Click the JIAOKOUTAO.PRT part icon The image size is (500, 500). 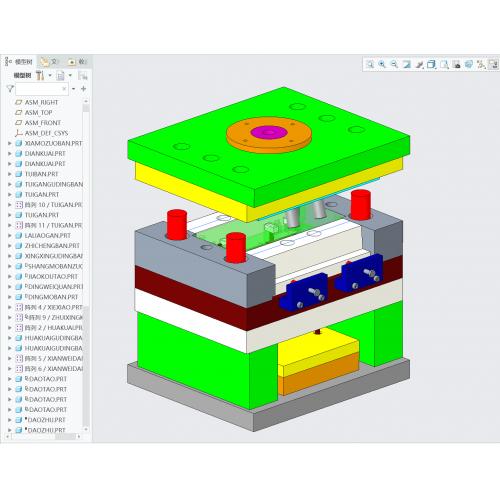coord(19,277)
